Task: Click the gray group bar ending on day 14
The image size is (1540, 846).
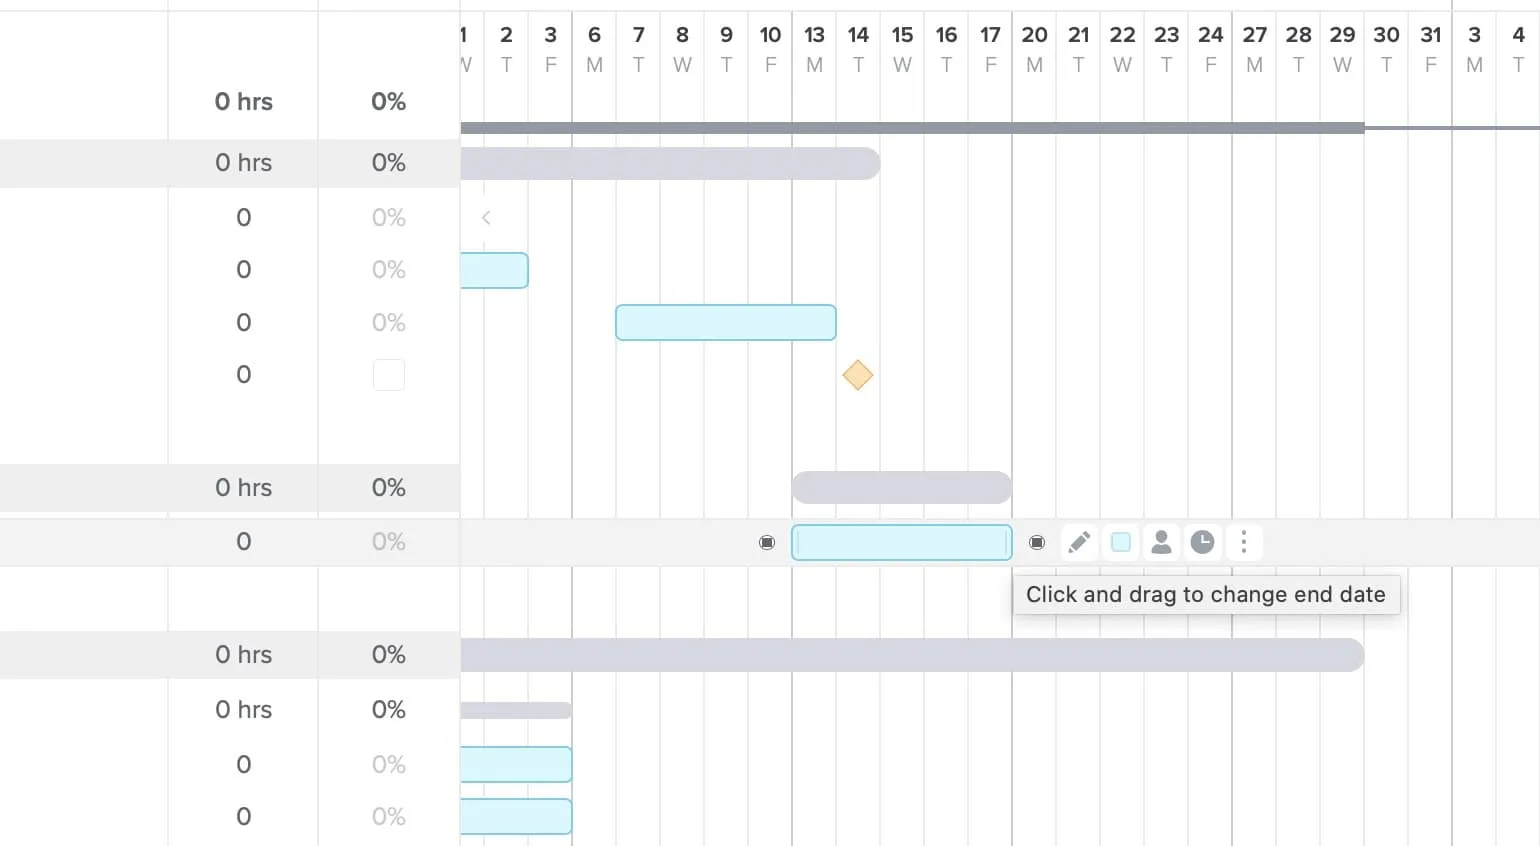Action: tap(670, 163)
